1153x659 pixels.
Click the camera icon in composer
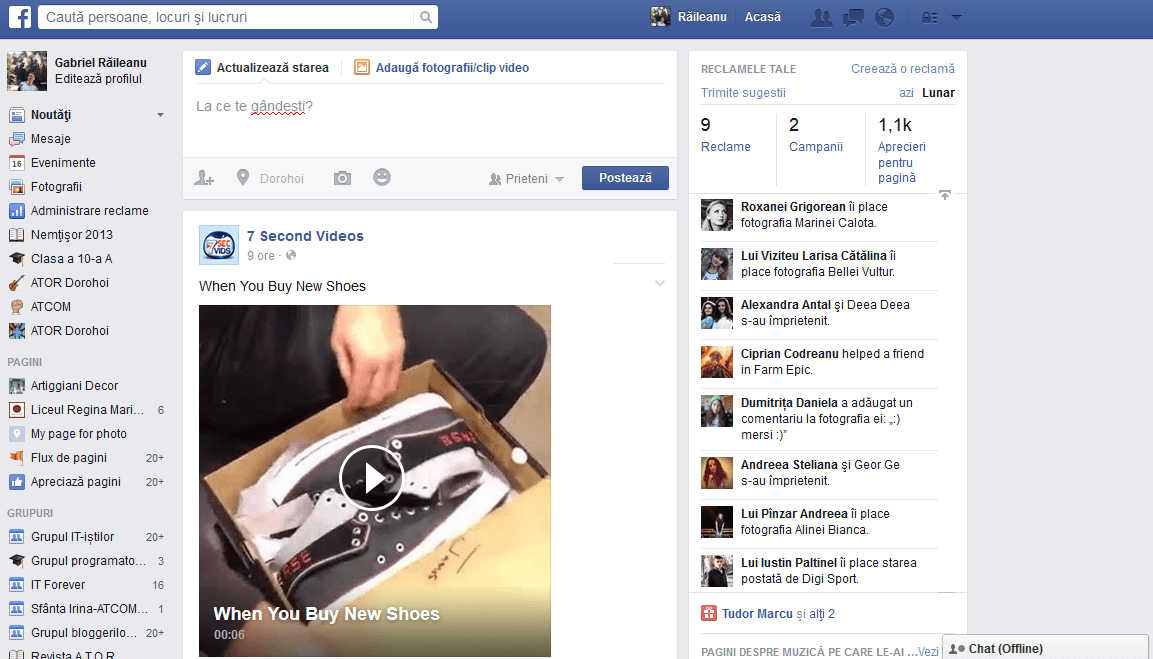pos(342,178)
